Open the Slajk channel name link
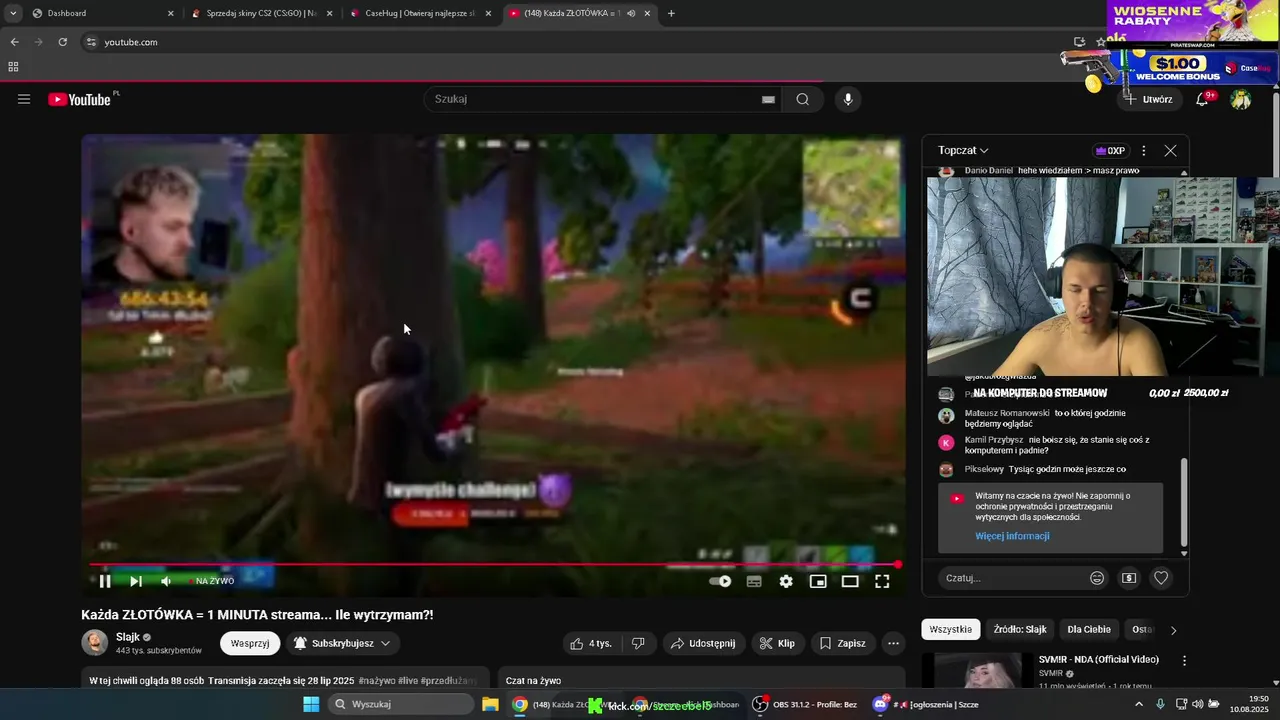 [x=128, y=637]
